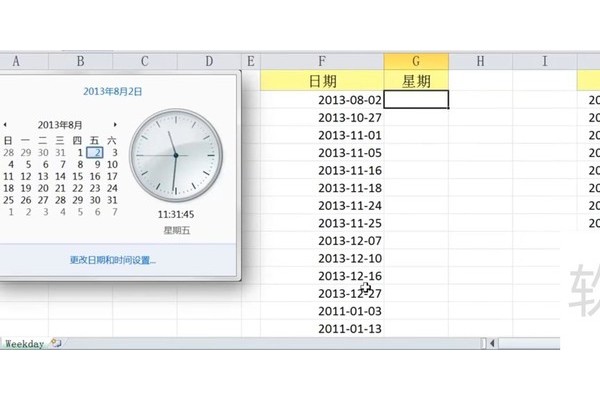Click the 星期 header cell
The width and height of the screenshot is (600, 400).
416,81
